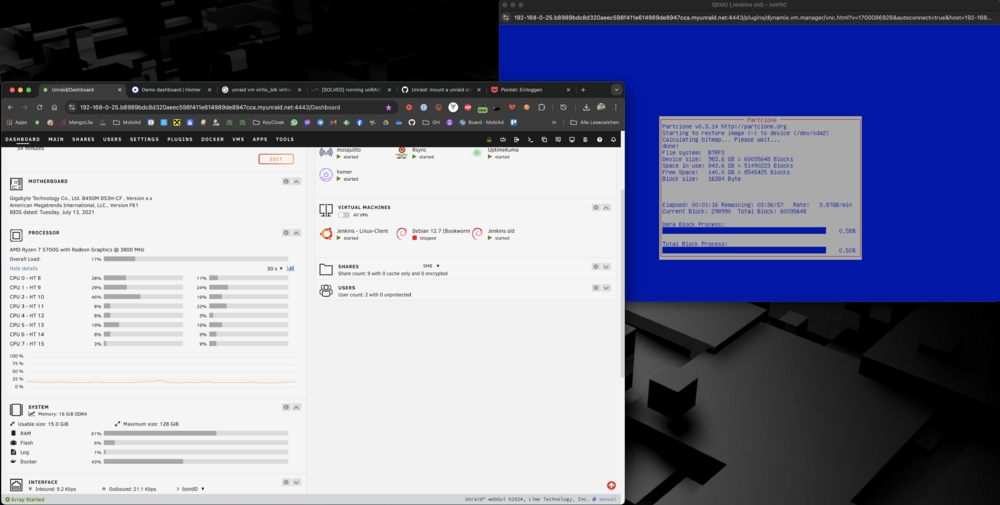The image size is (1000, 505).
Task: Expand the Users section chevron
Action: click(x=607, y=288)
